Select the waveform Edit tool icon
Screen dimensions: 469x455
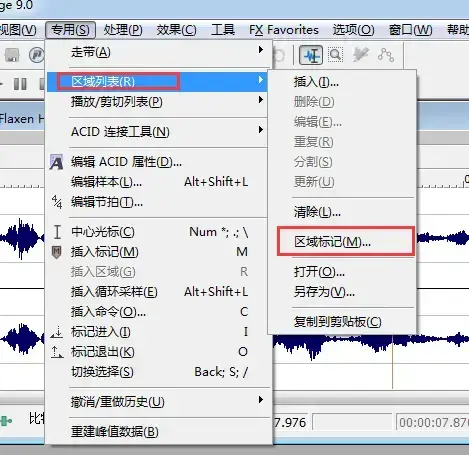311,55
